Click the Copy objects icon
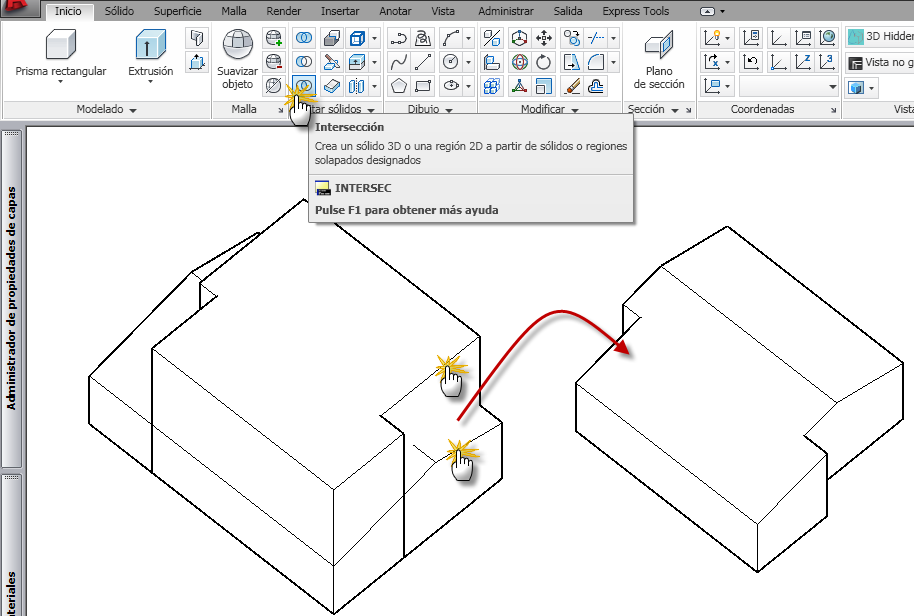Viewport: 914px width, 616px height. coord(572,38)
